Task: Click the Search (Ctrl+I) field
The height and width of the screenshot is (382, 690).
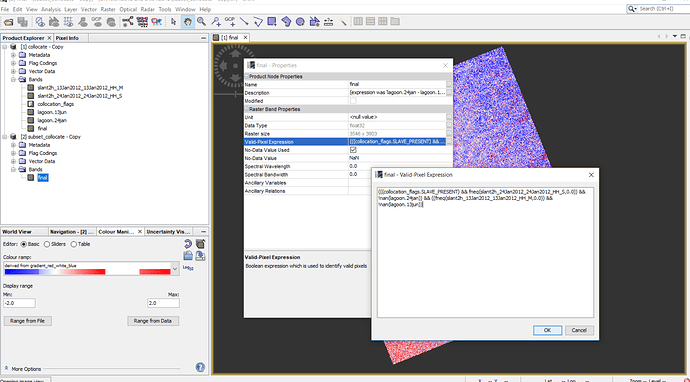Action: tap(662, 9)
